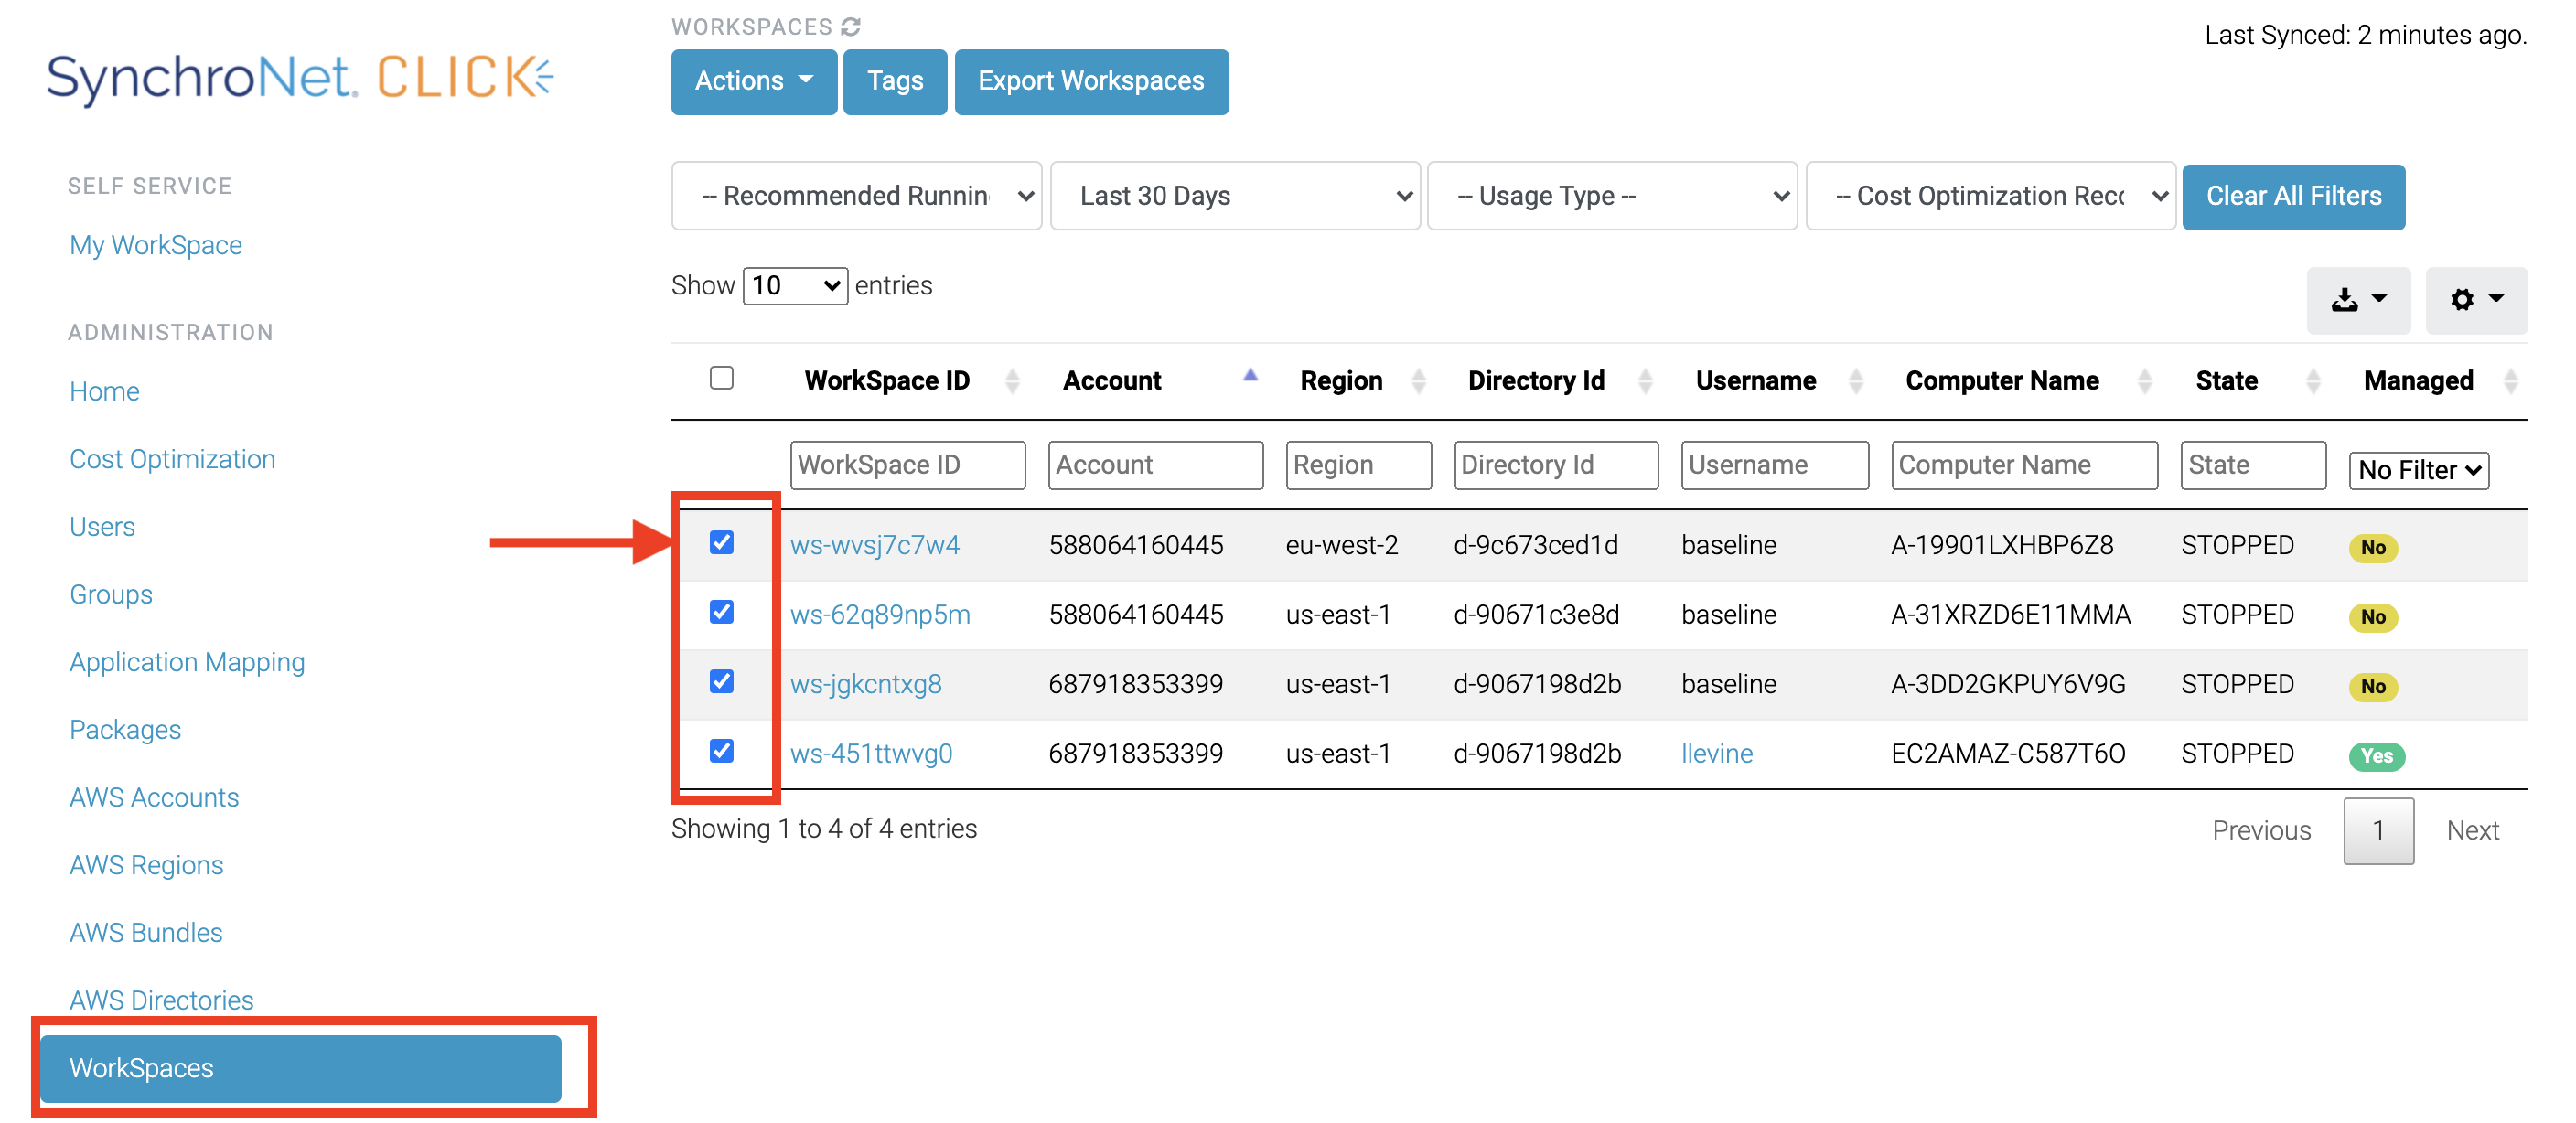Click computer name EC2AMAZ-C587T6O

pos(2008,754)
